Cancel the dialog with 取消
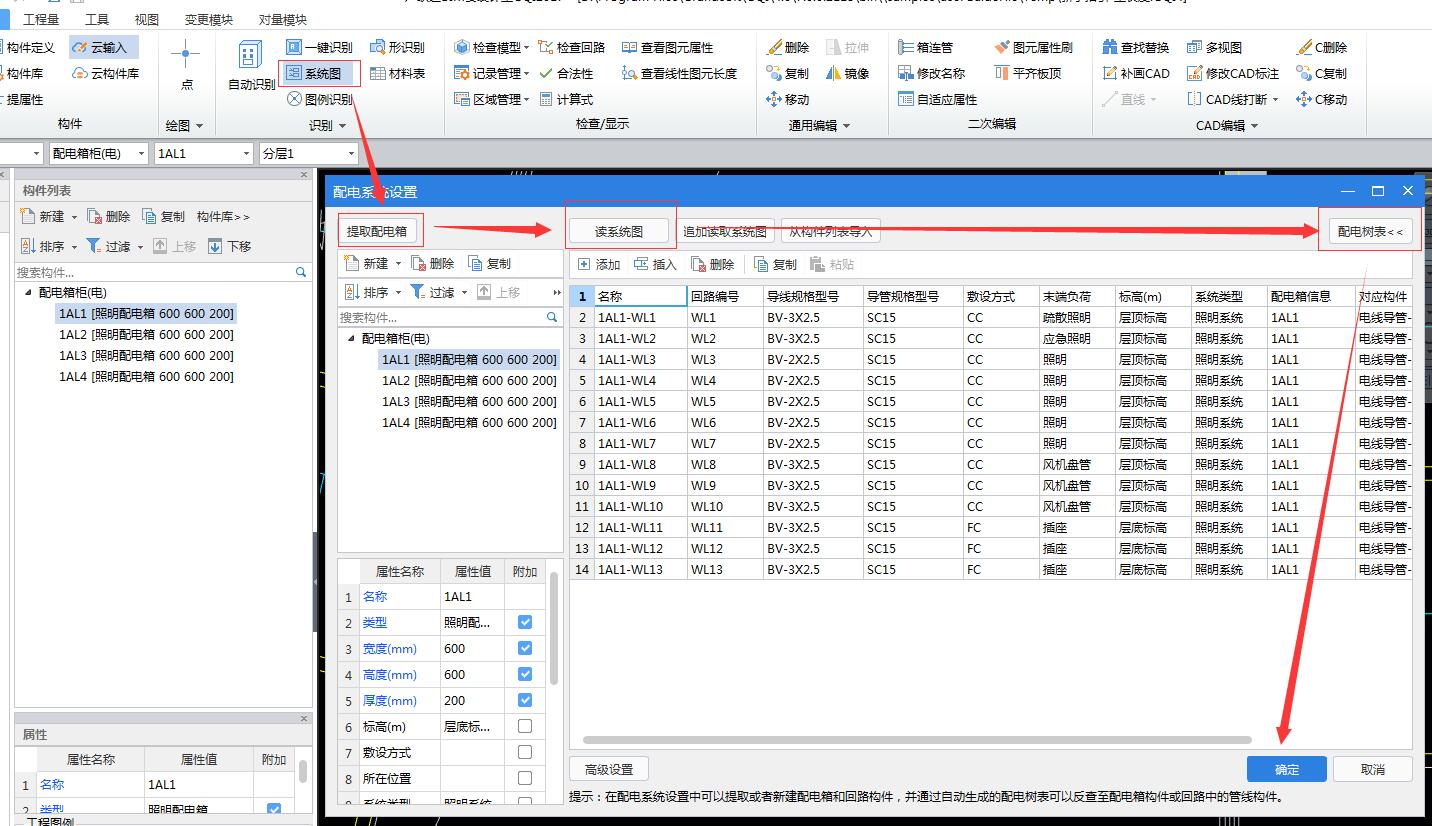Image resolution: width=1432 pixels, height=826 pixels. (x=1373, y=769)
